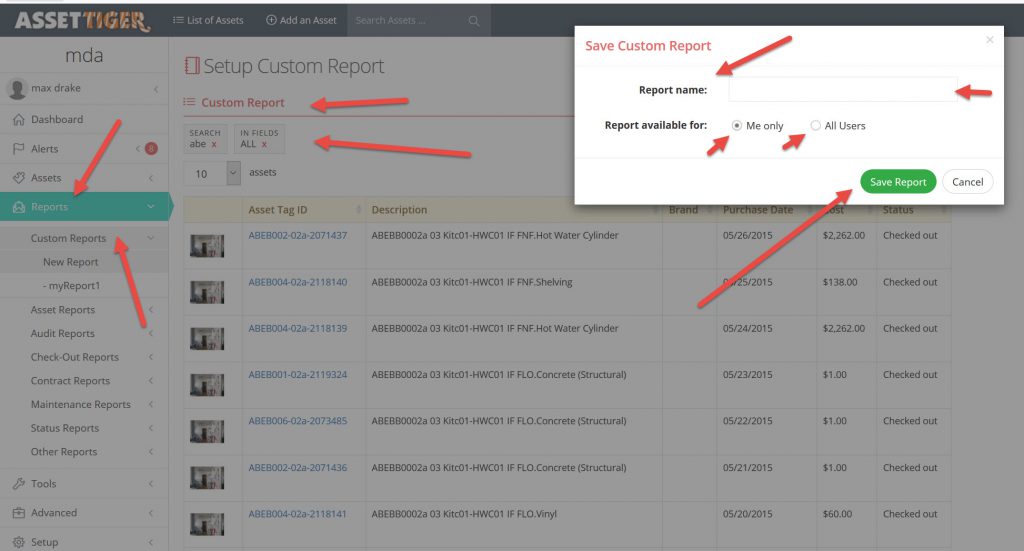Screen dimensions: 1024x551
Task: Click the Alerts flag icon
Action: pos(18,149)
